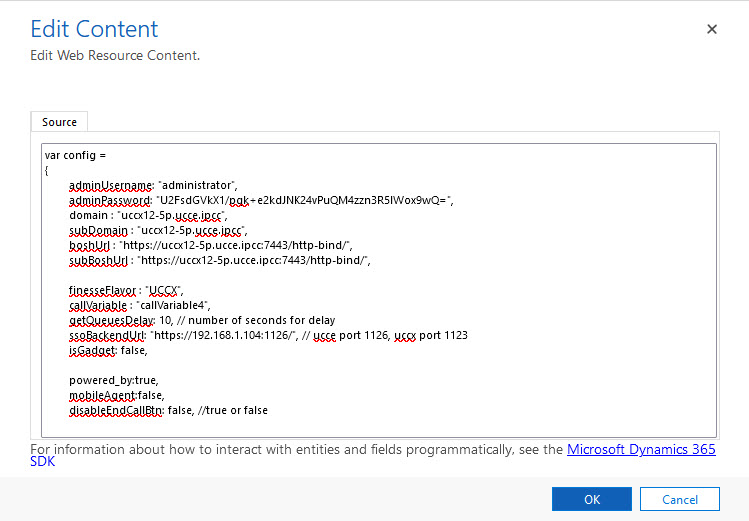Click the subDomain line in the editor
The height and width of the screenshot is (521, 749).
click(x=158, y=230)
